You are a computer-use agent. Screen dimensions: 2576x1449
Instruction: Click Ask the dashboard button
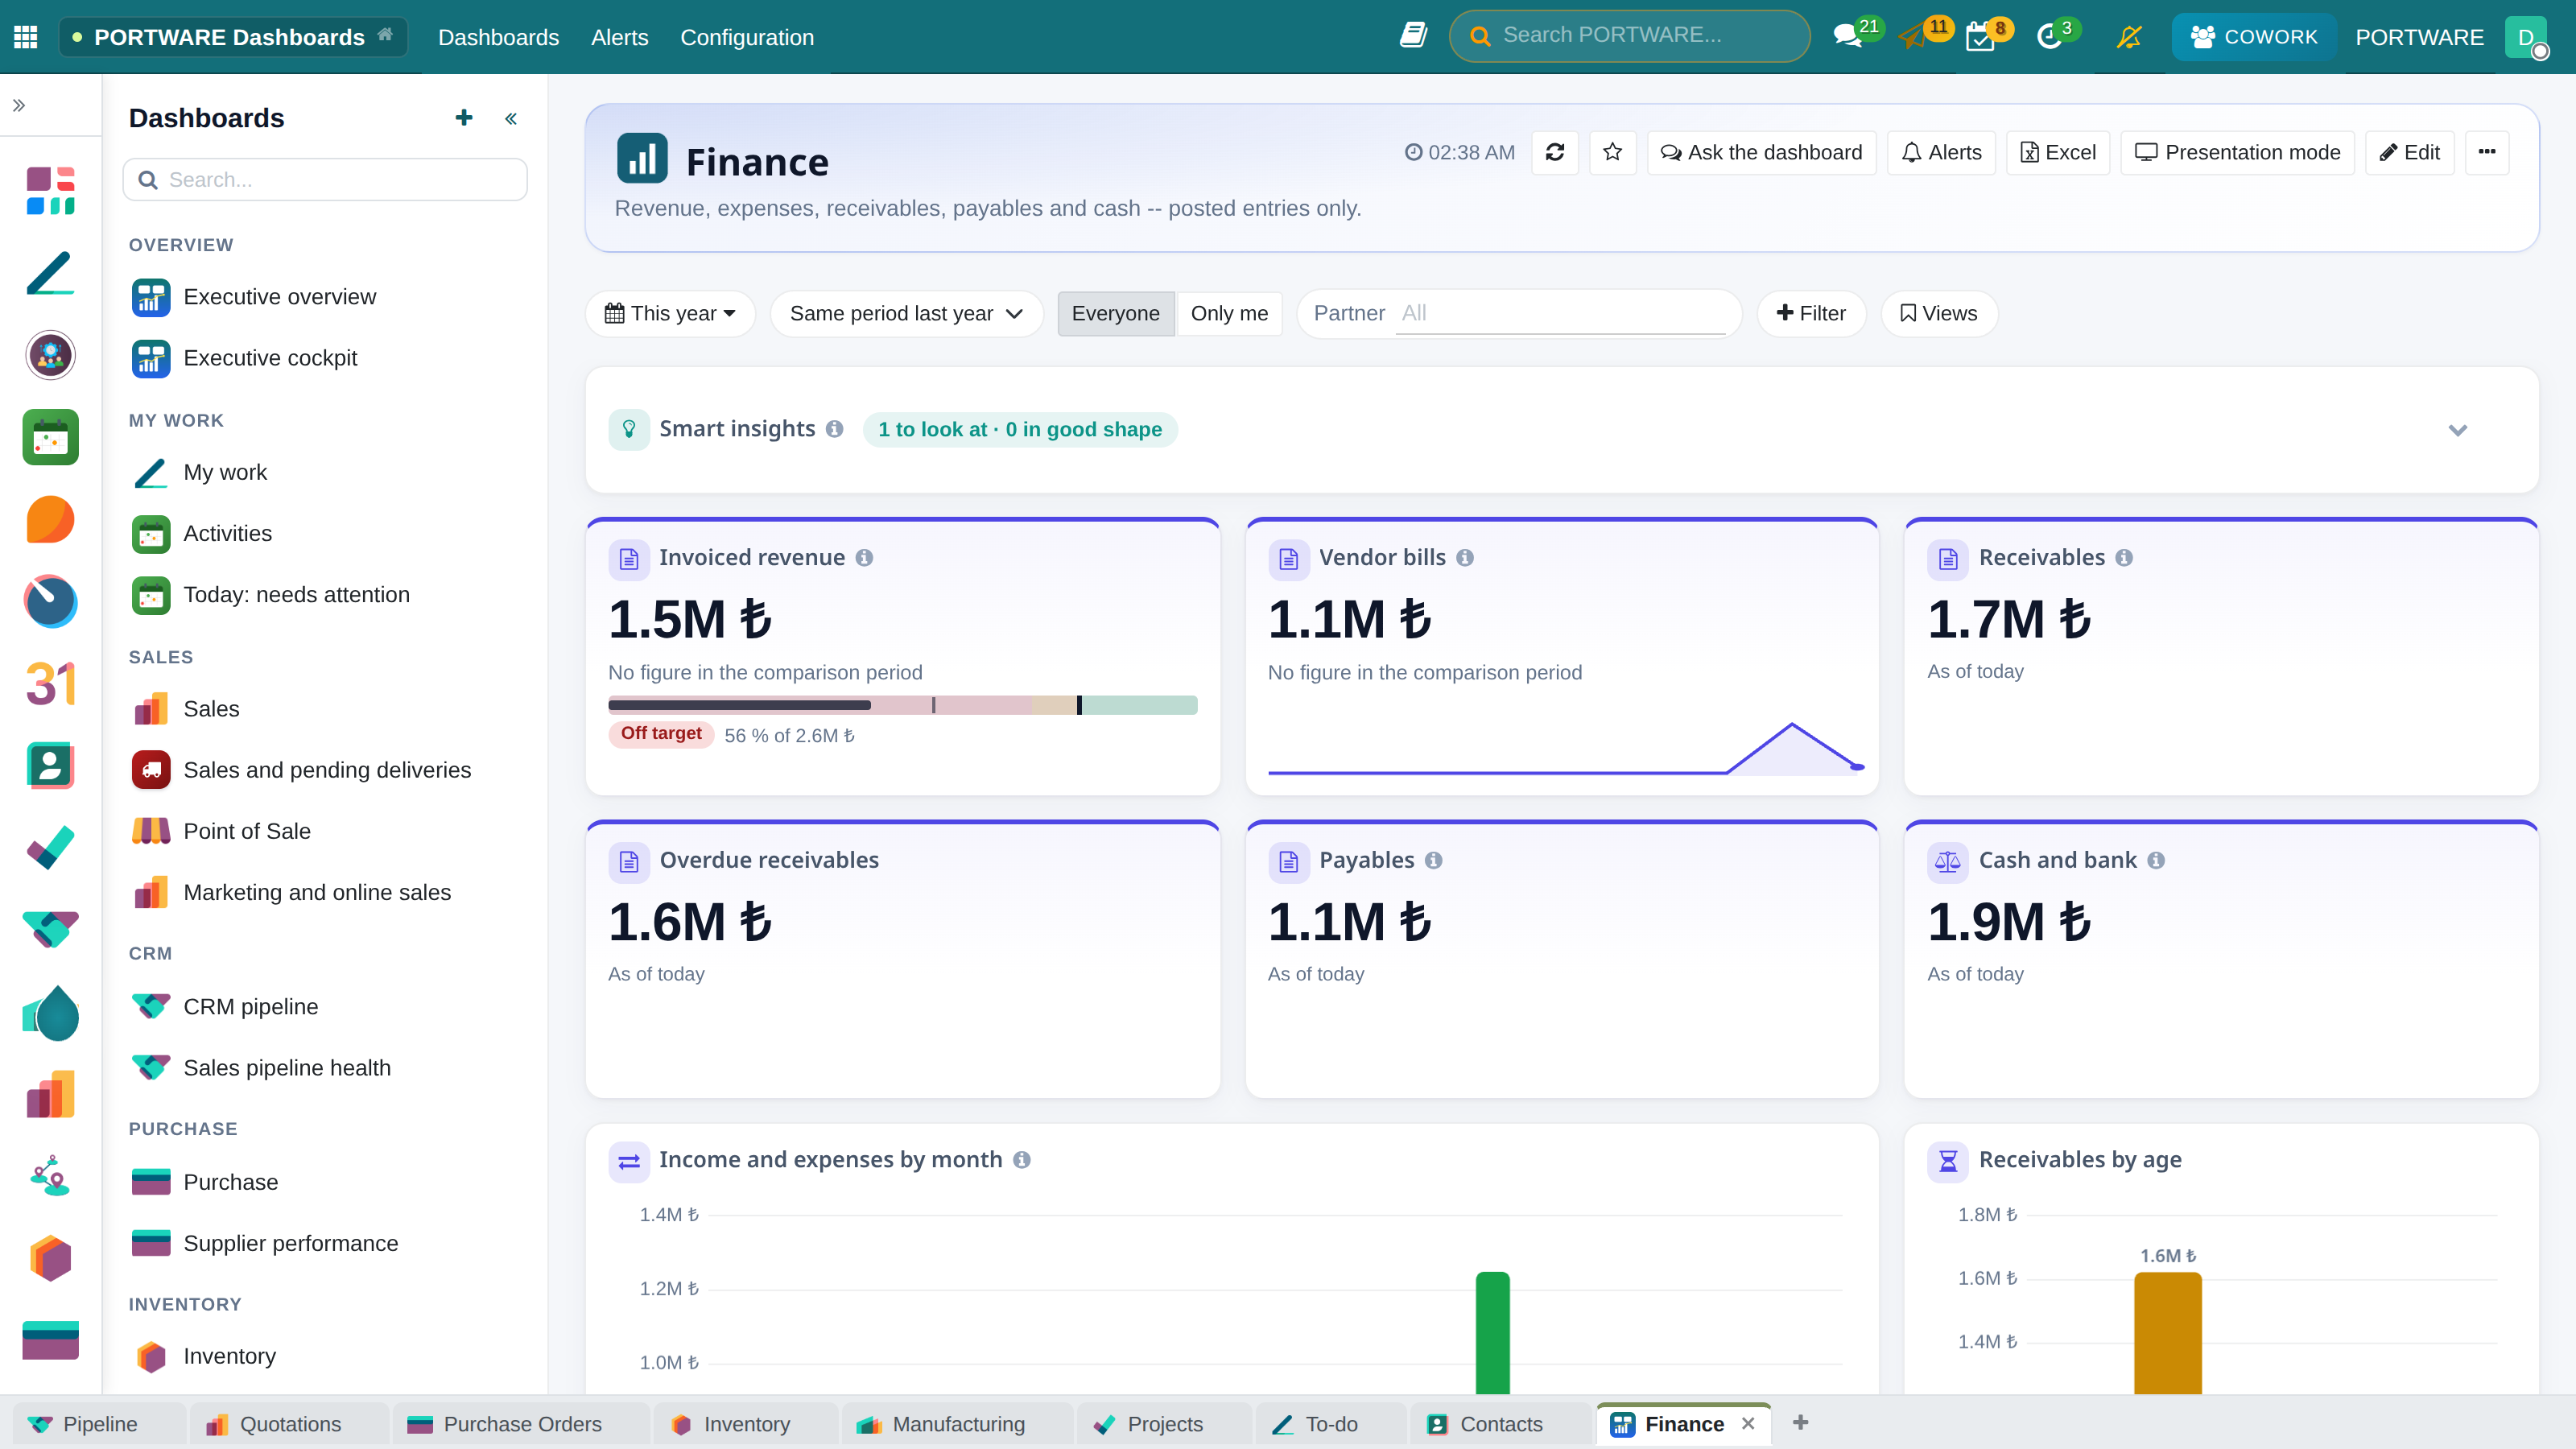pyautogui.click(x=1761, y=152)
